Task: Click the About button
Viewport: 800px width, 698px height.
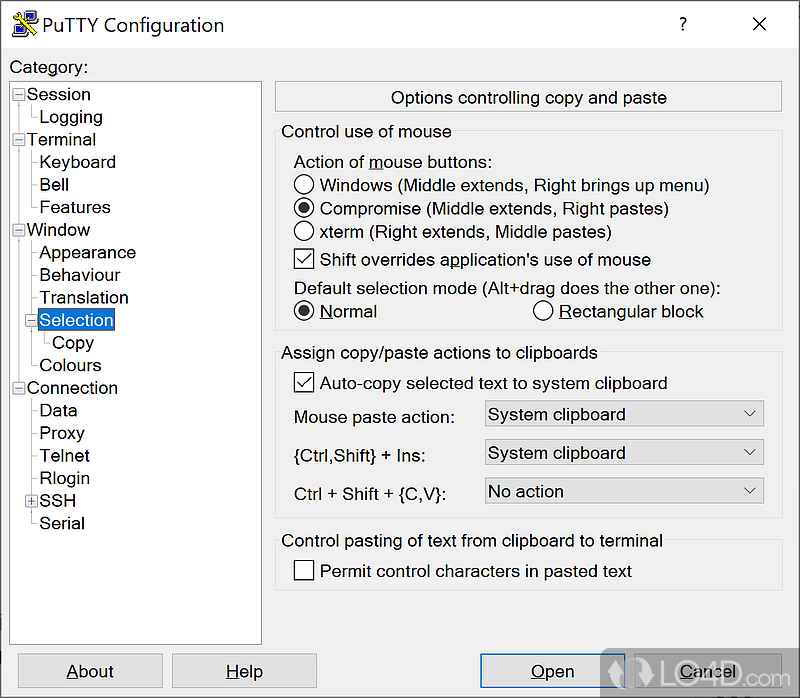Action: [x=90, y=671]
